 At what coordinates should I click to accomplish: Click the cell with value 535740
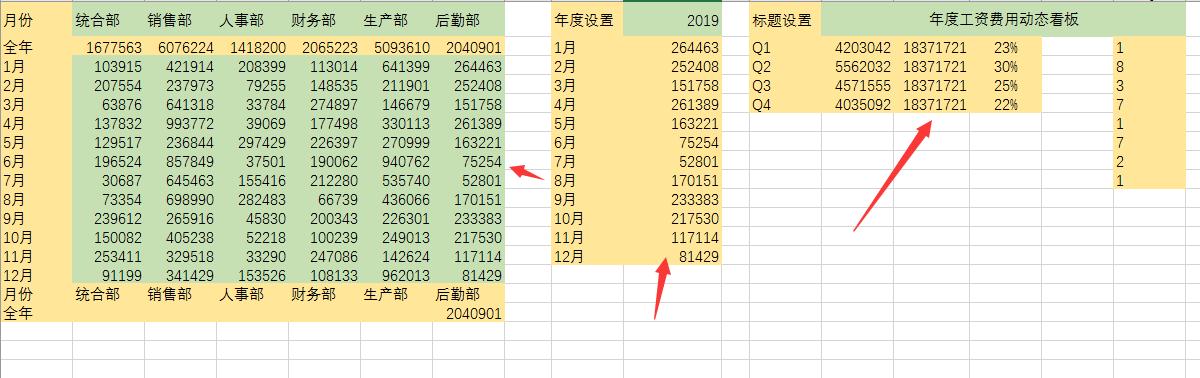tap(397, 180)
